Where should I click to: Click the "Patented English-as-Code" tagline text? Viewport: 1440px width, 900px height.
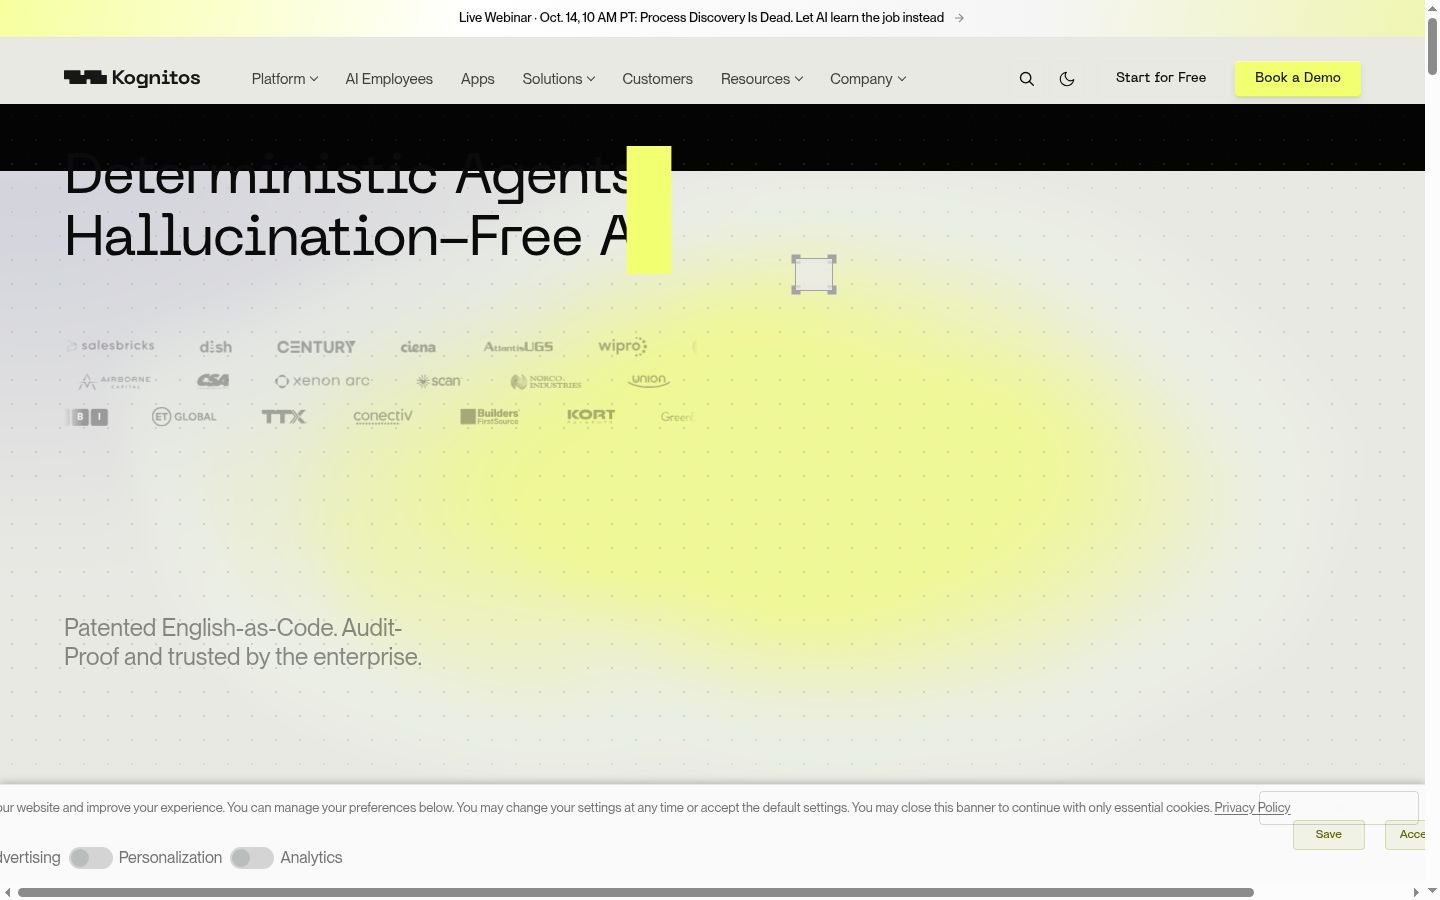(x=243, y=642)
